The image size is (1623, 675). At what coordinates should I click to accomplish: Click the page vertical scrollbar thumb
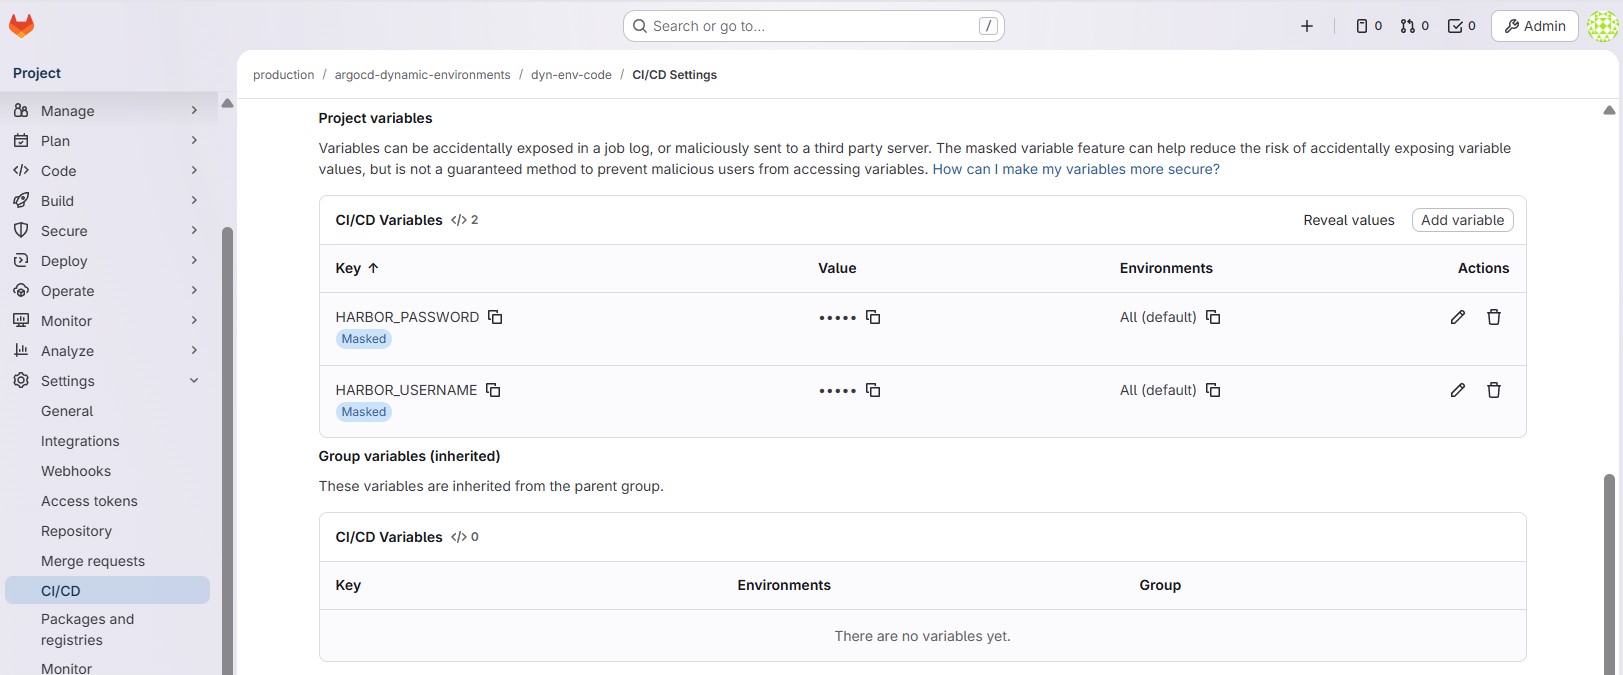tap(1608, 570)
